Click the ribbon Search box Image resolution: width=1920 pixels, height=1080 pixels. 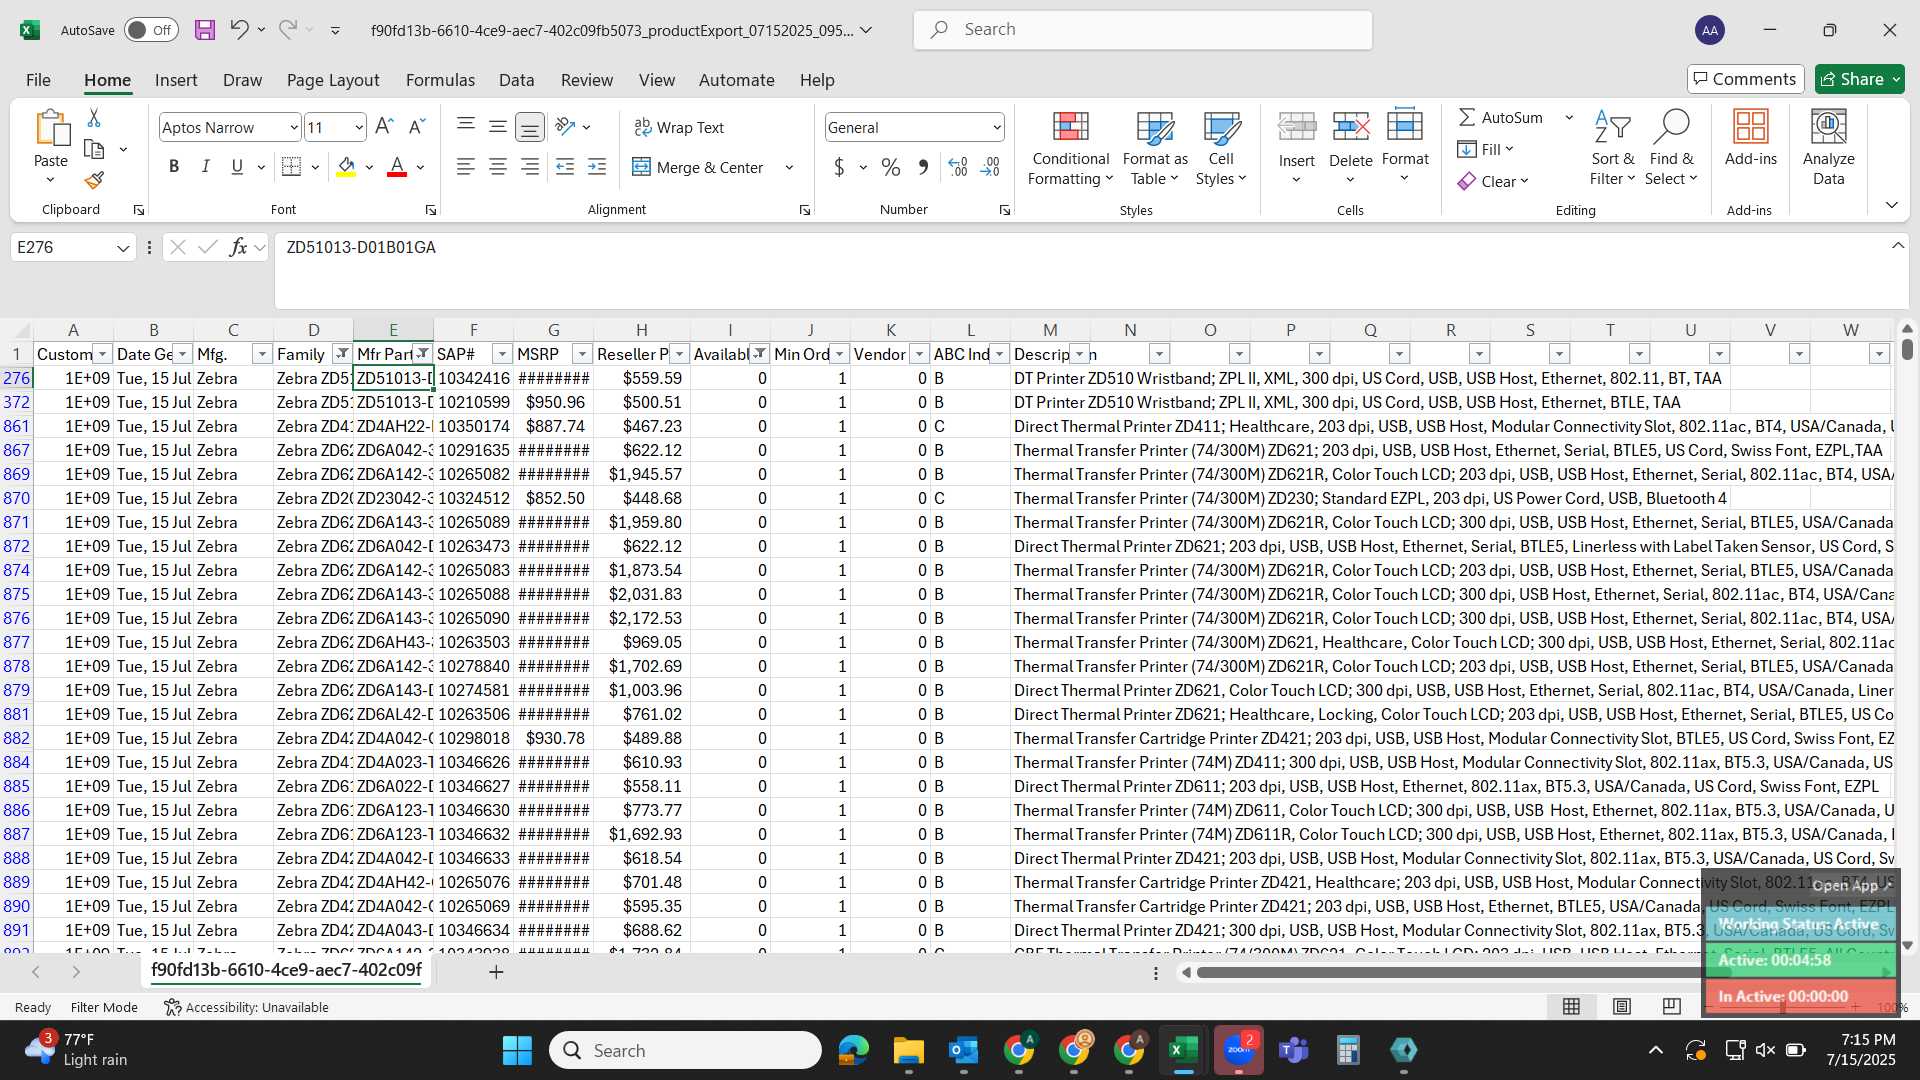(1142, 30)
